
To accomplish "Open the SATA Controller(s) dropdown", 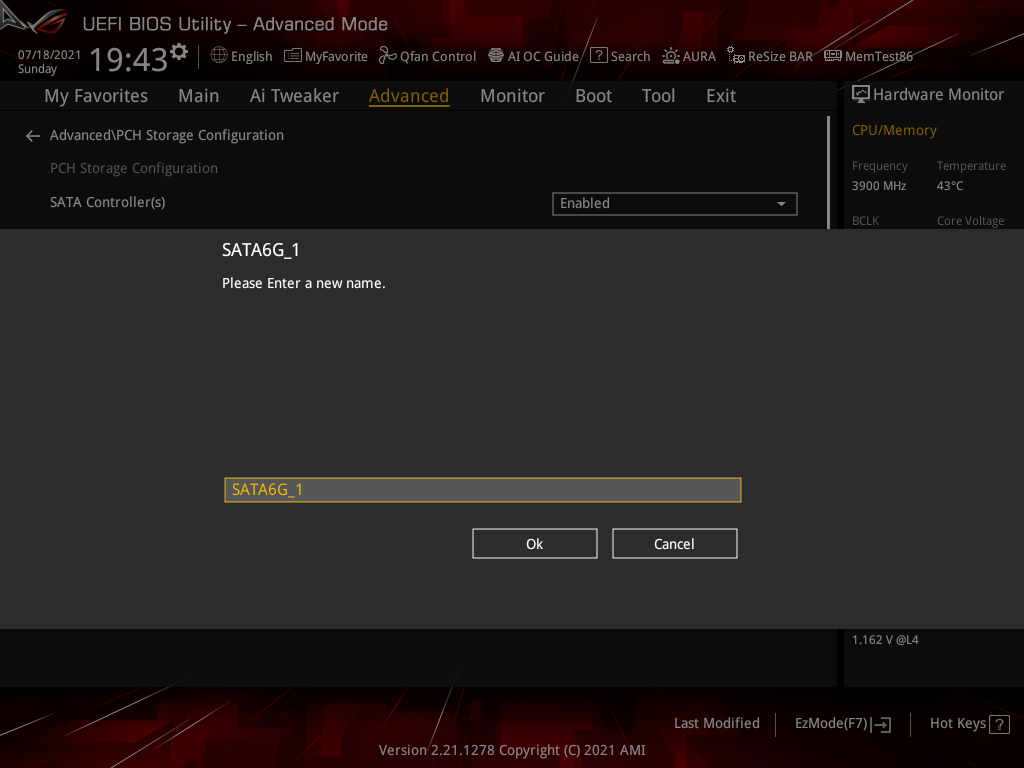I will [674, 203].
